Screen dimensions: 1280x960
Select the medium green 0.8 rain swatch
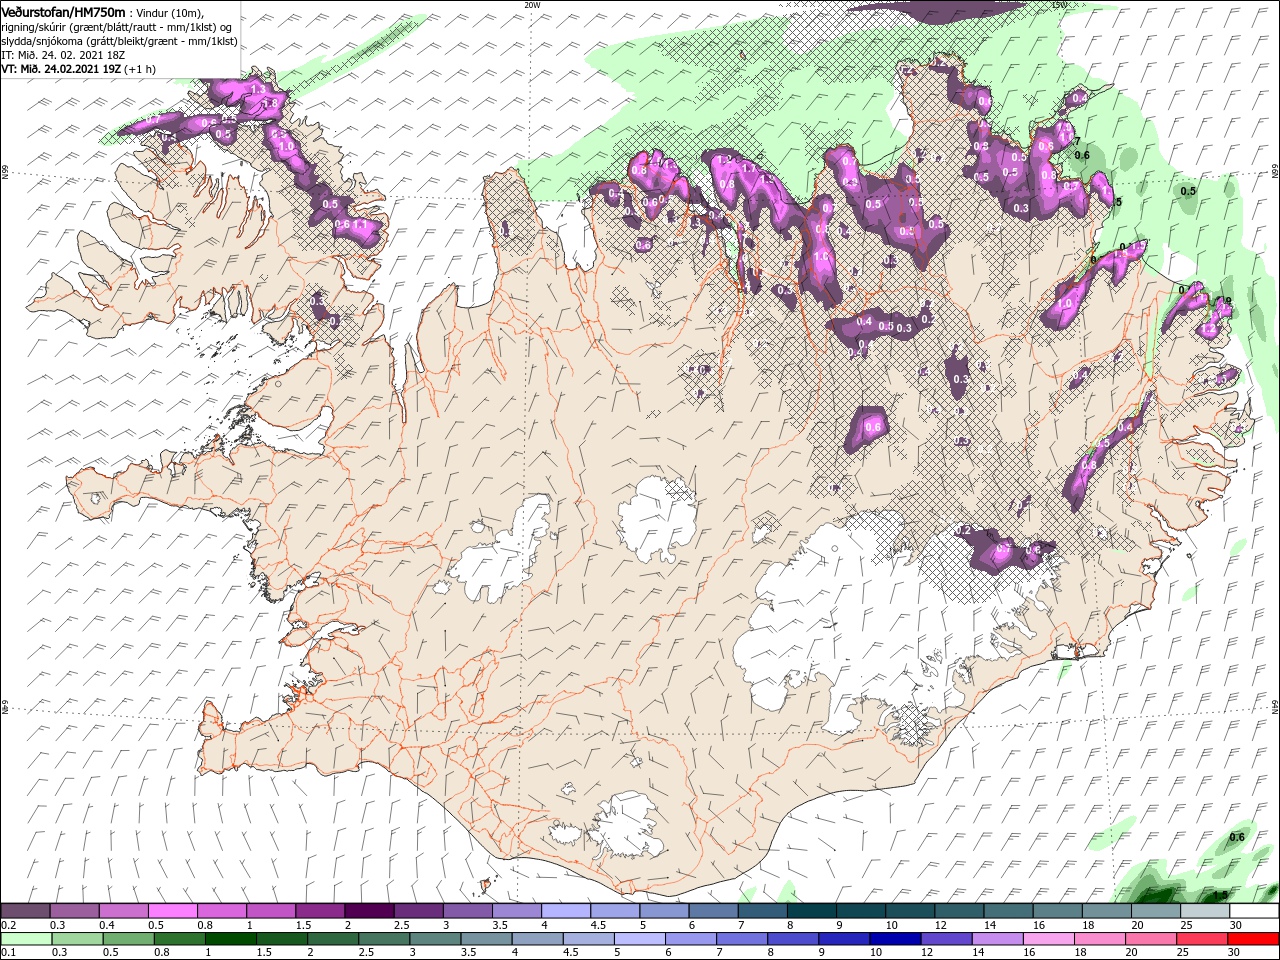pos(179,939)
